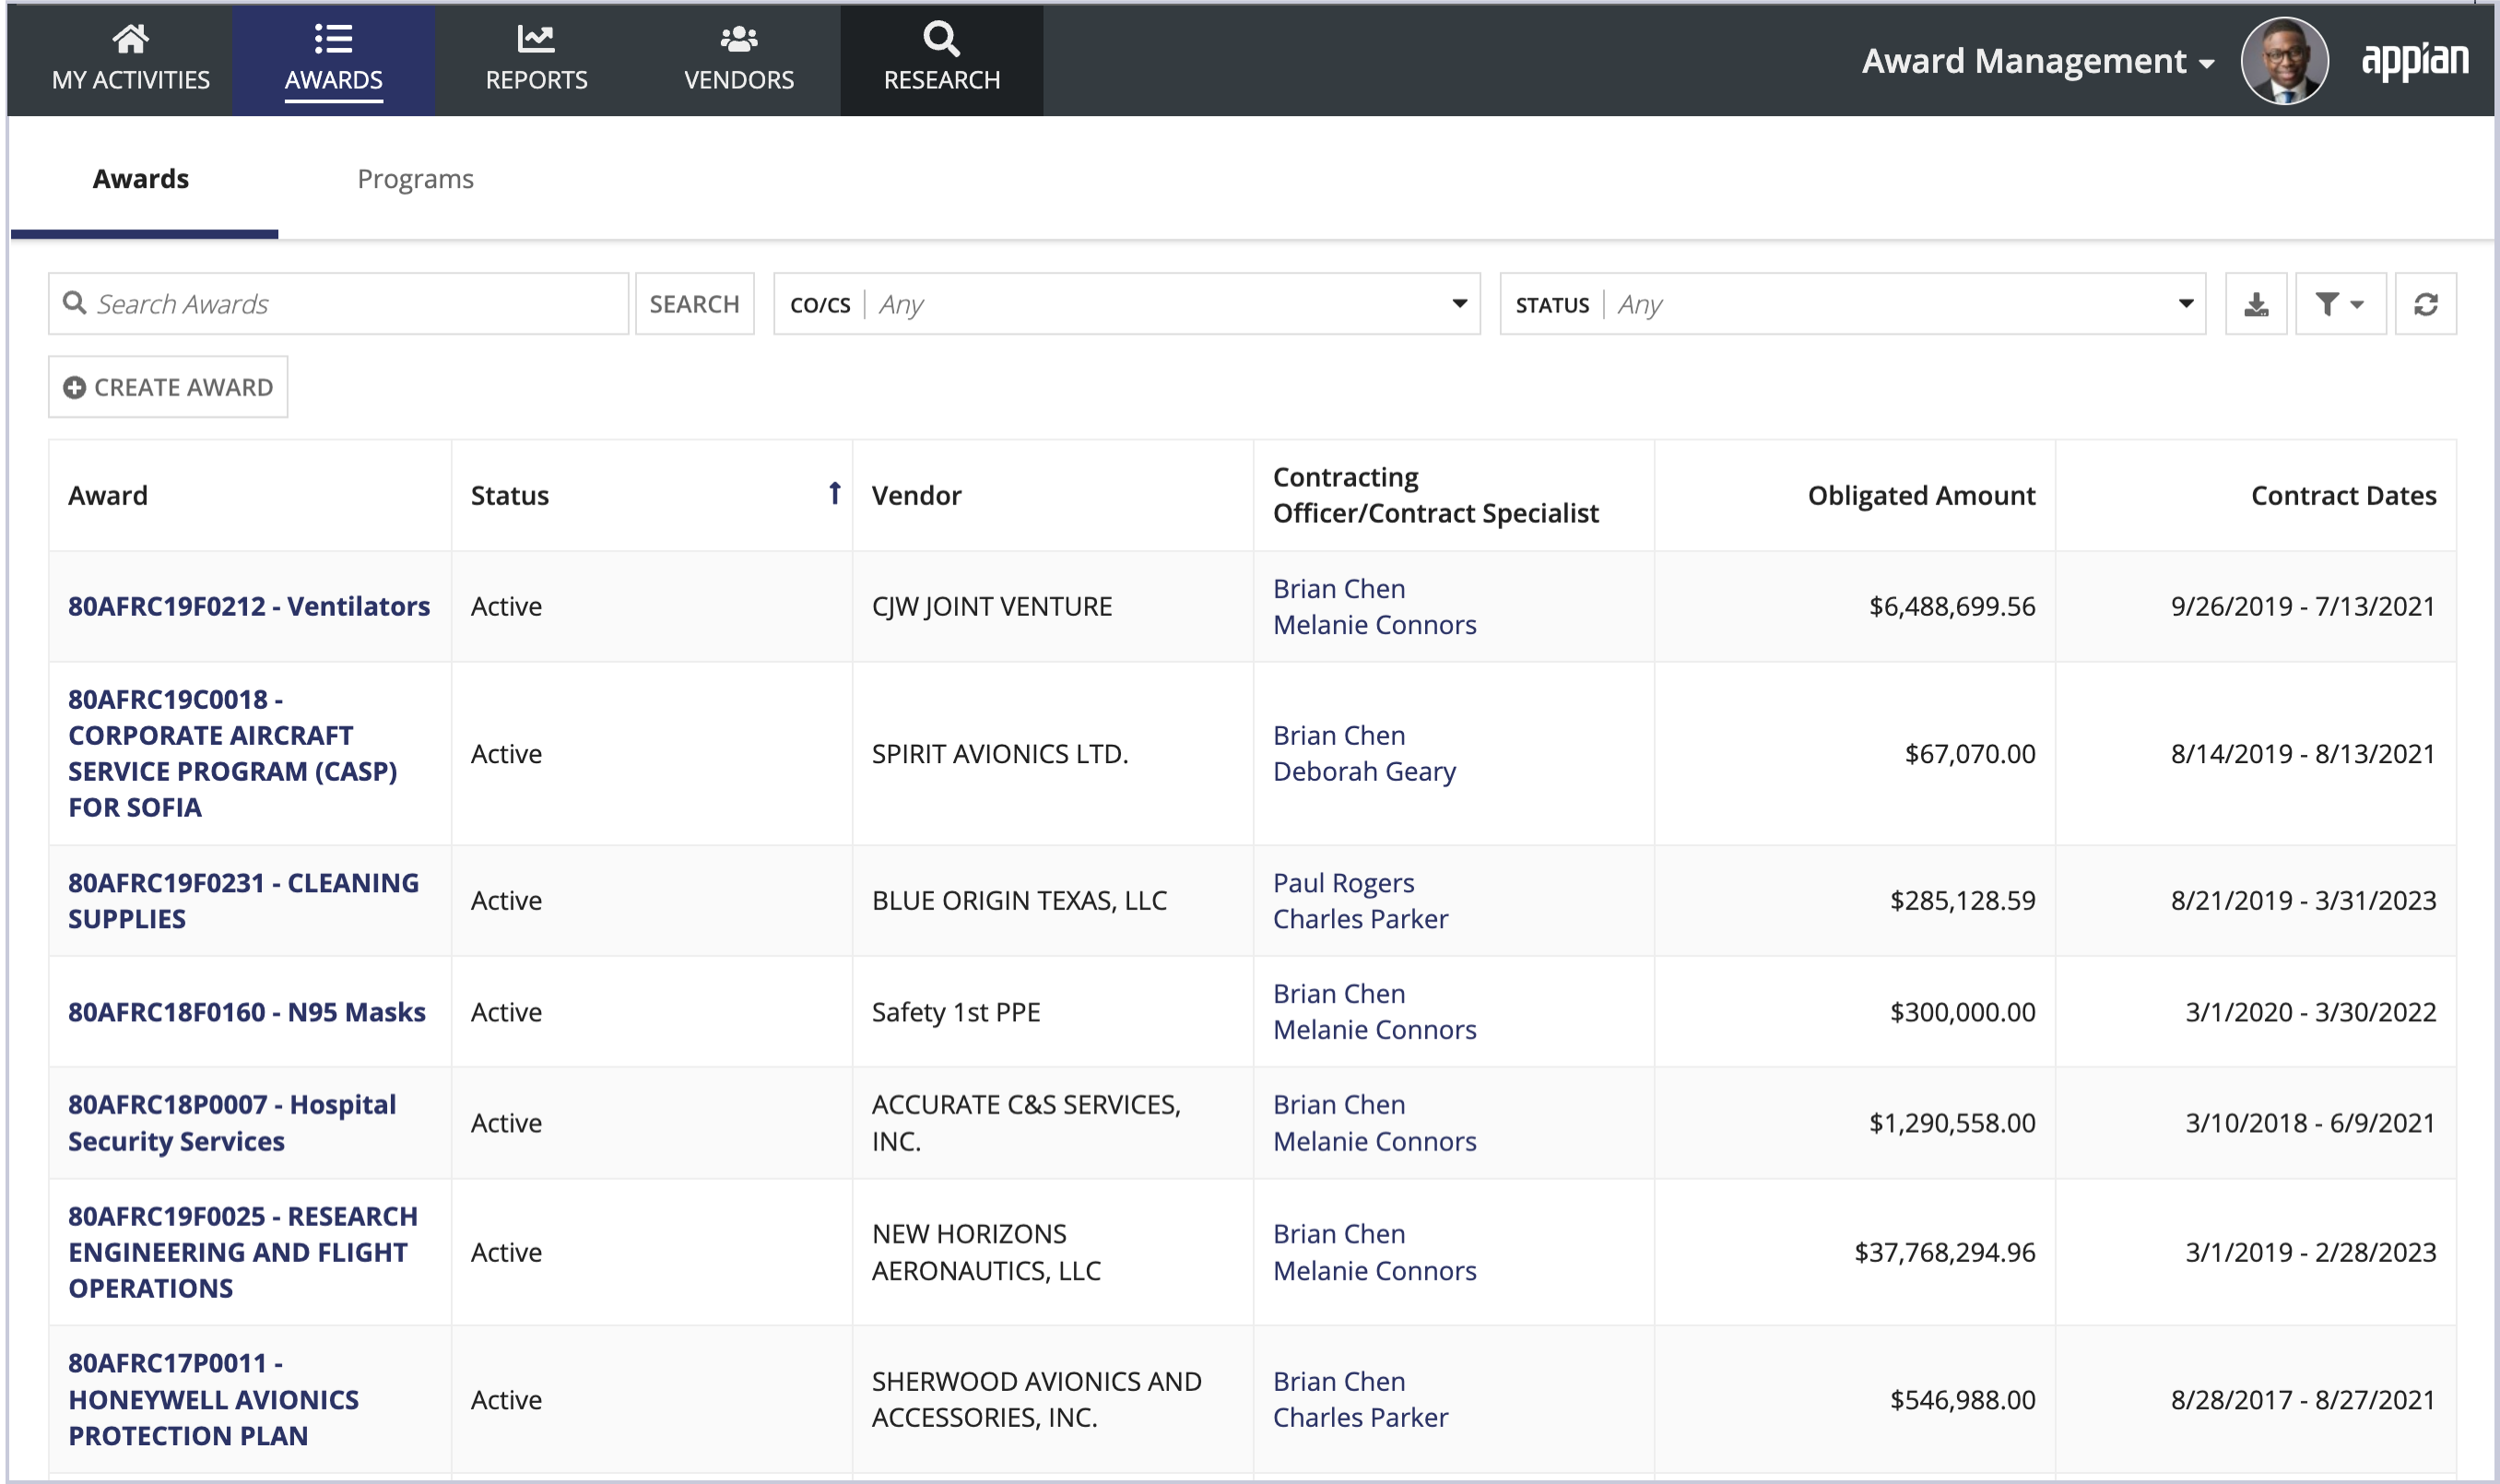Expand the CO/CS dropdown filter

click(1461, 302)
